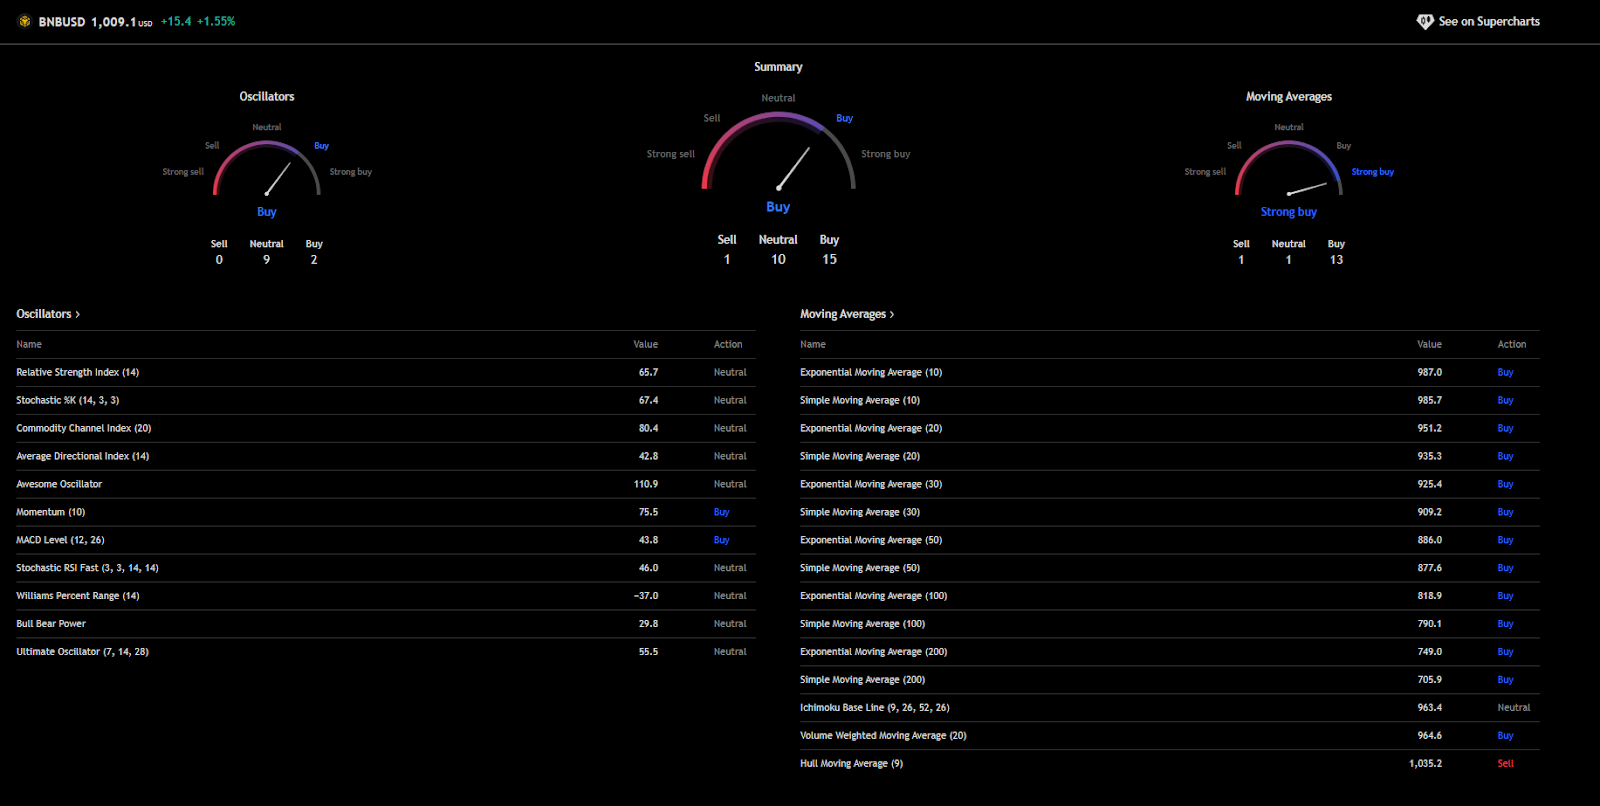Select Ichimoku Base Line row

click(x=874, y=707)
